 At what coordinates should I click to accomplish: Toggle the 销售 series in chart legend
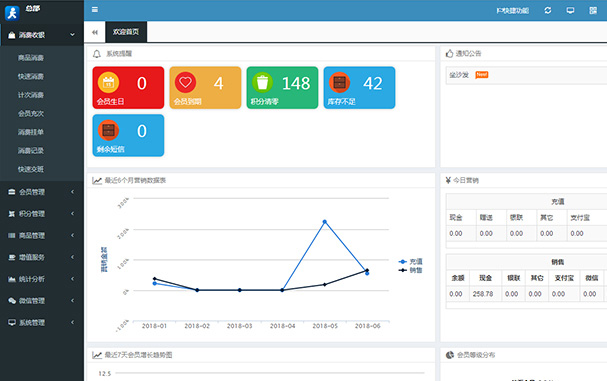(x=411, y=270)
